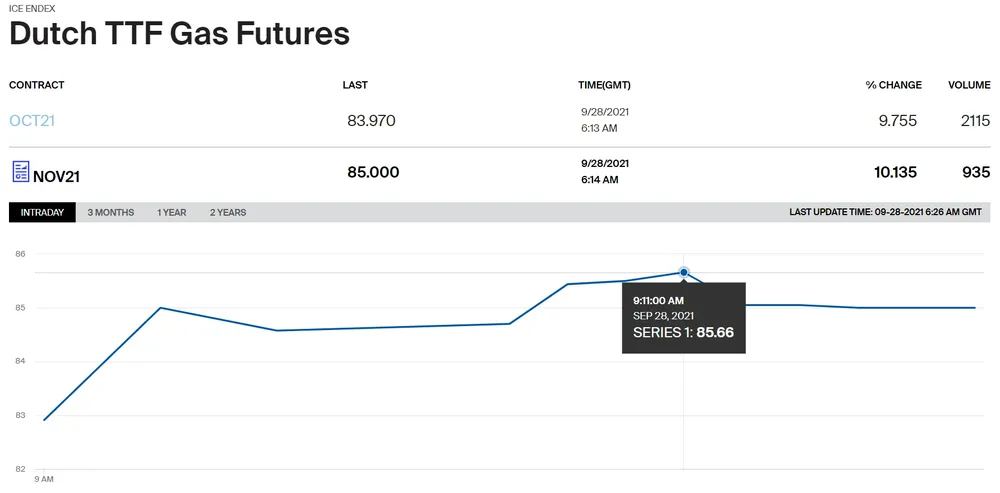The height and width of the screenshot is (493, 1000).
Task: Switch to the INTRADAY tab
Action: (42, 212)
